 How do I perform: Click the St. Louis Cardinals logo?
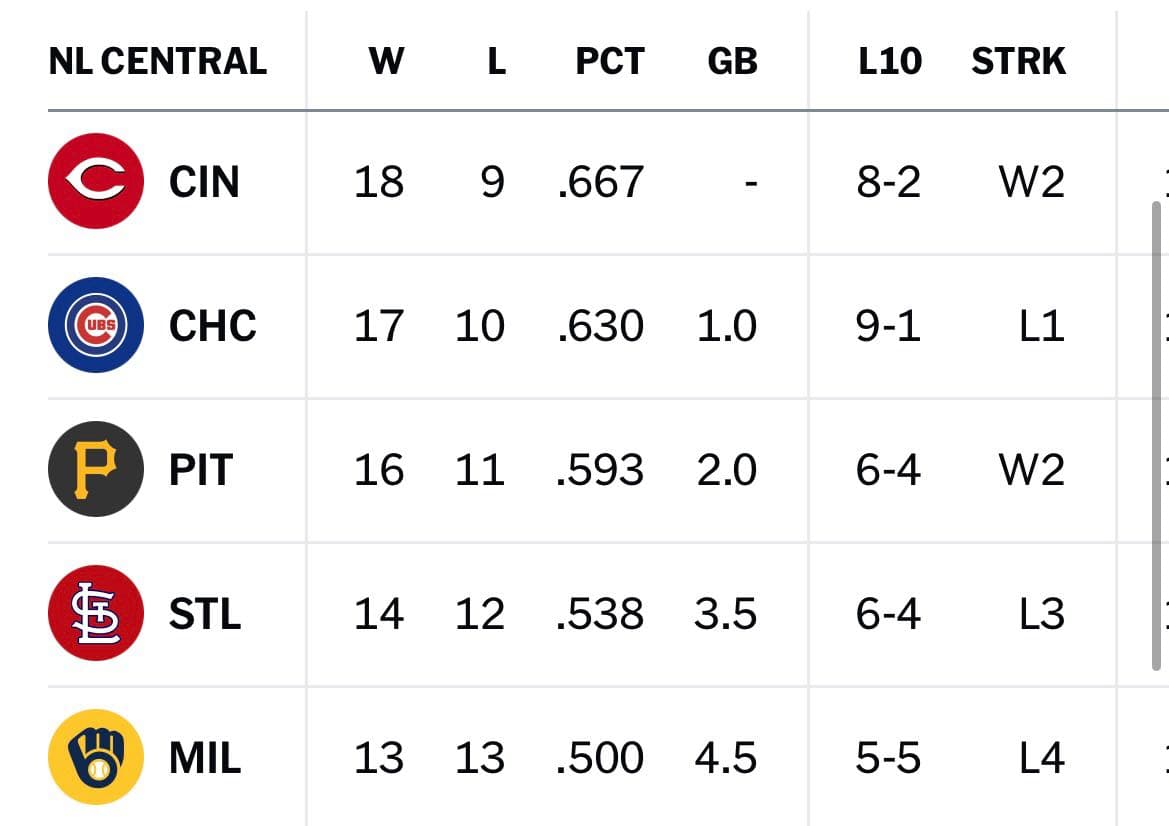[96, 613]
